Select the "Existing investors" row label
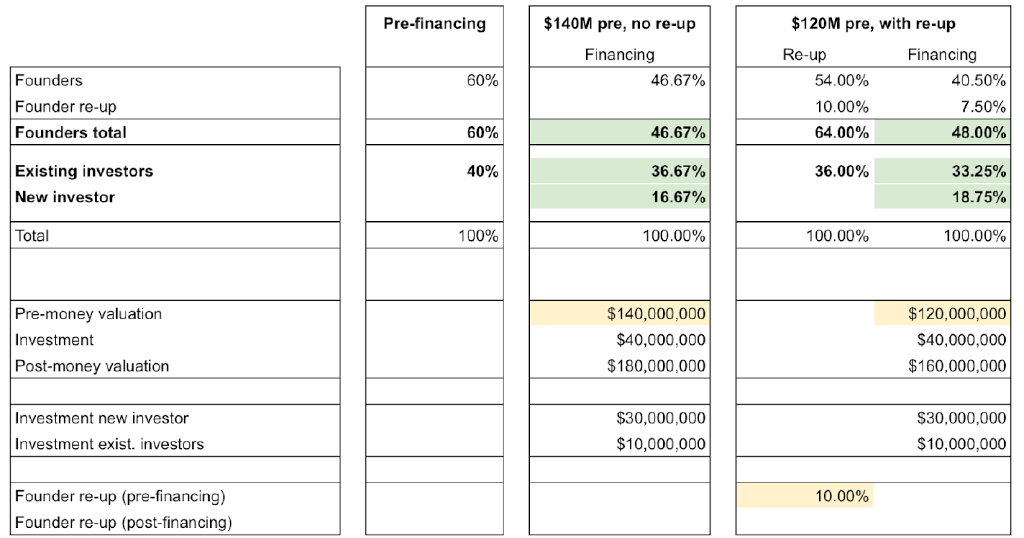 pos(84,171)
